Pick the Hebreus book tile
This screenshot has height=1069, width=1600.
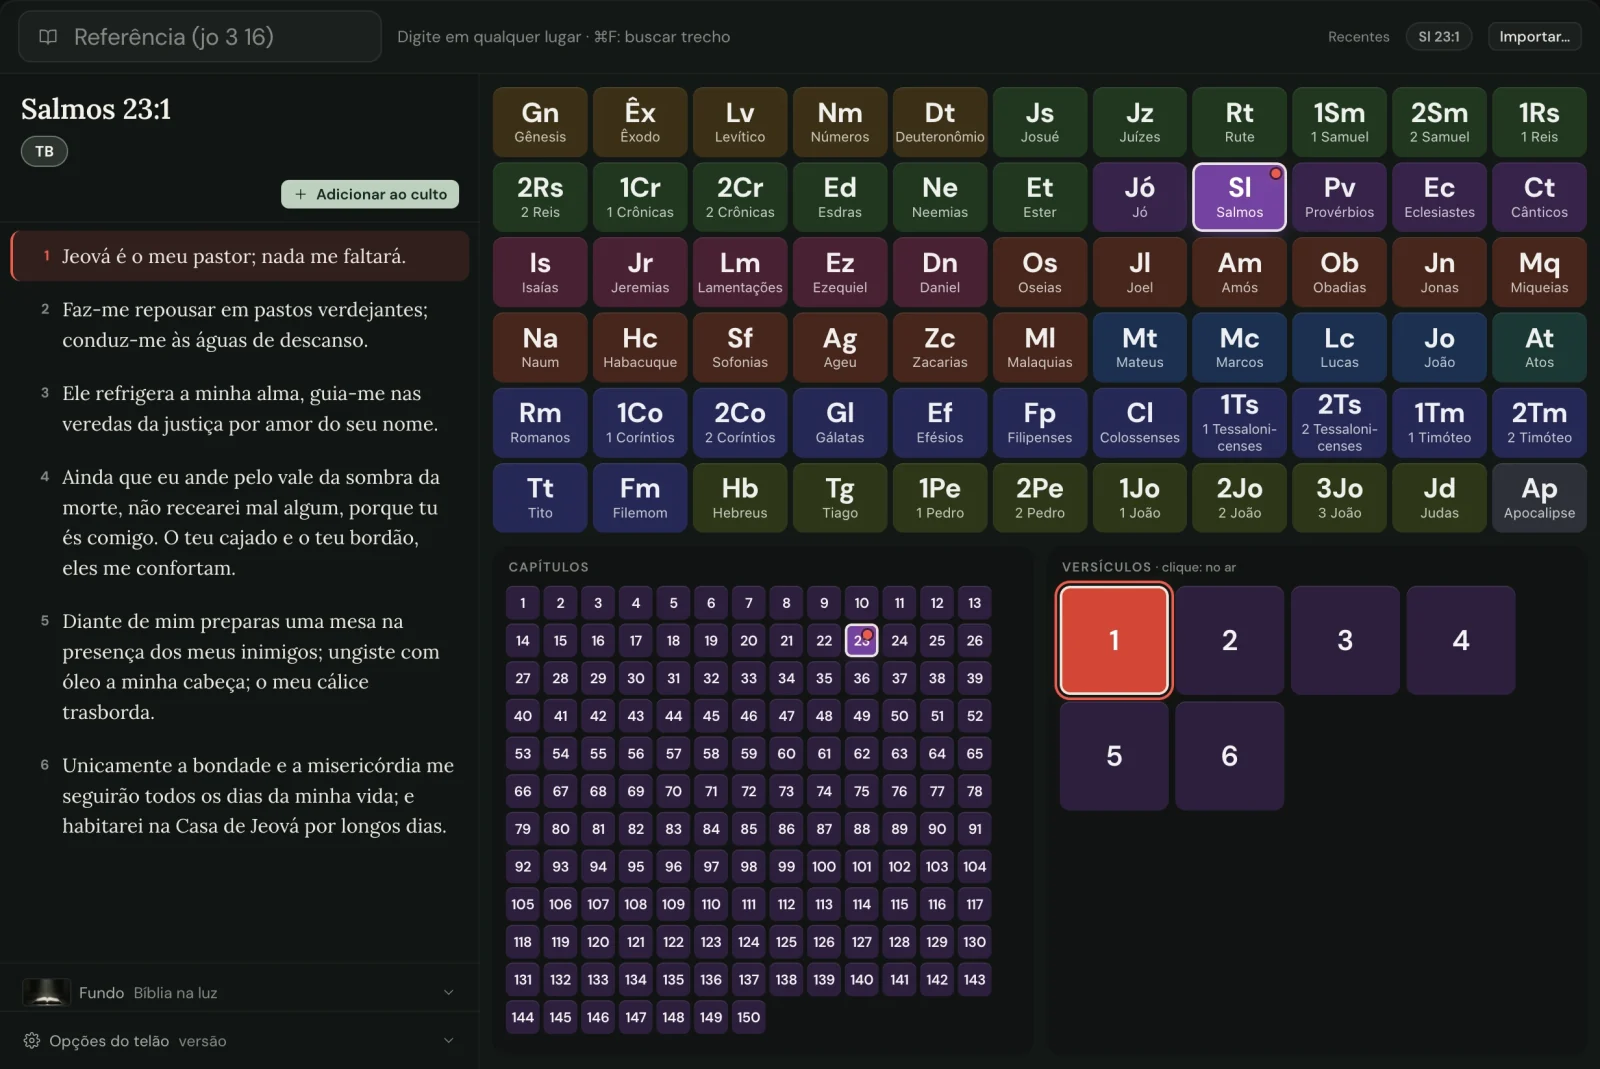[740, 497]
